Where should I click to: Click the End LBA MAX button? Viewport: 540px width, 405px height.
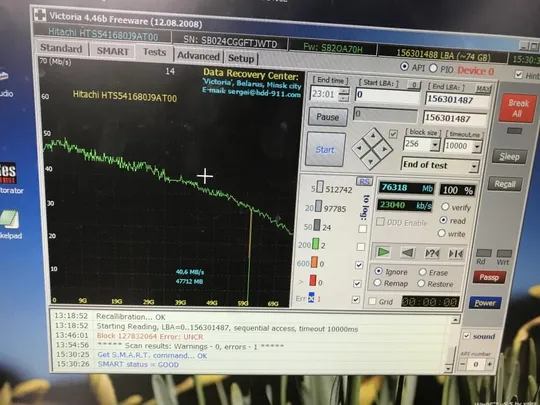coord(483,89)
